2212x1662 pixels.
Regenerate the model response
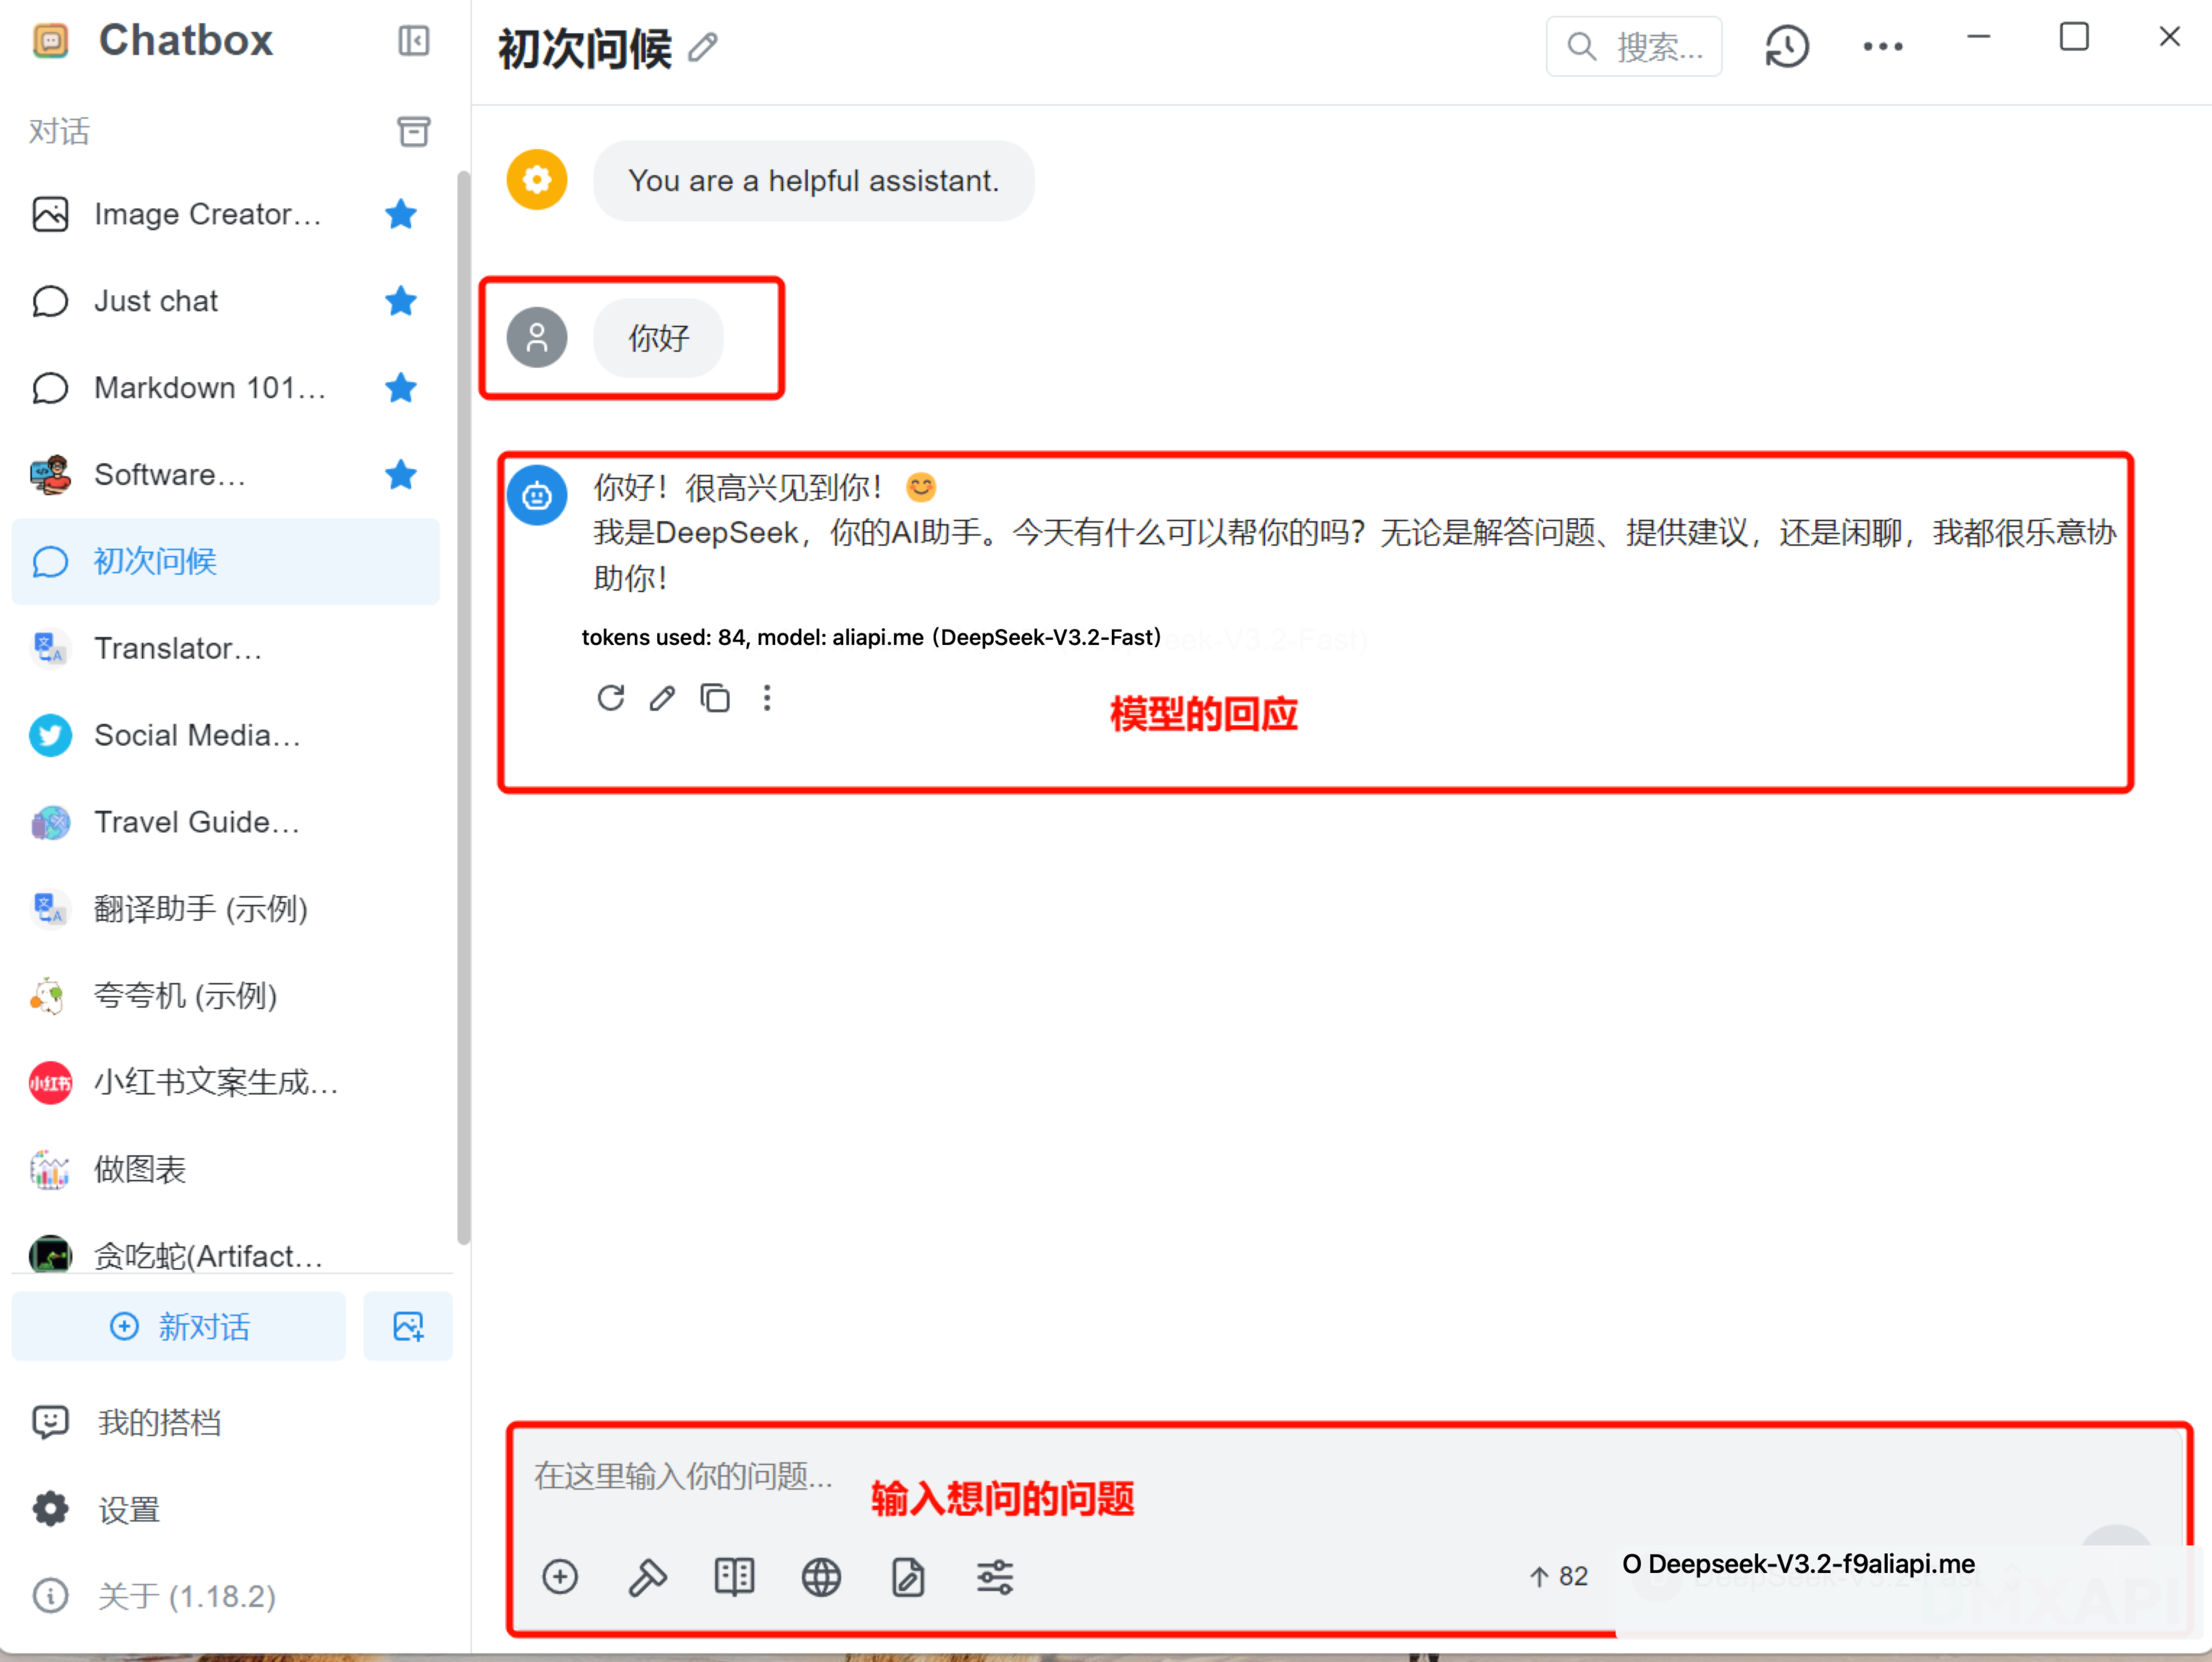pos(611,698)
